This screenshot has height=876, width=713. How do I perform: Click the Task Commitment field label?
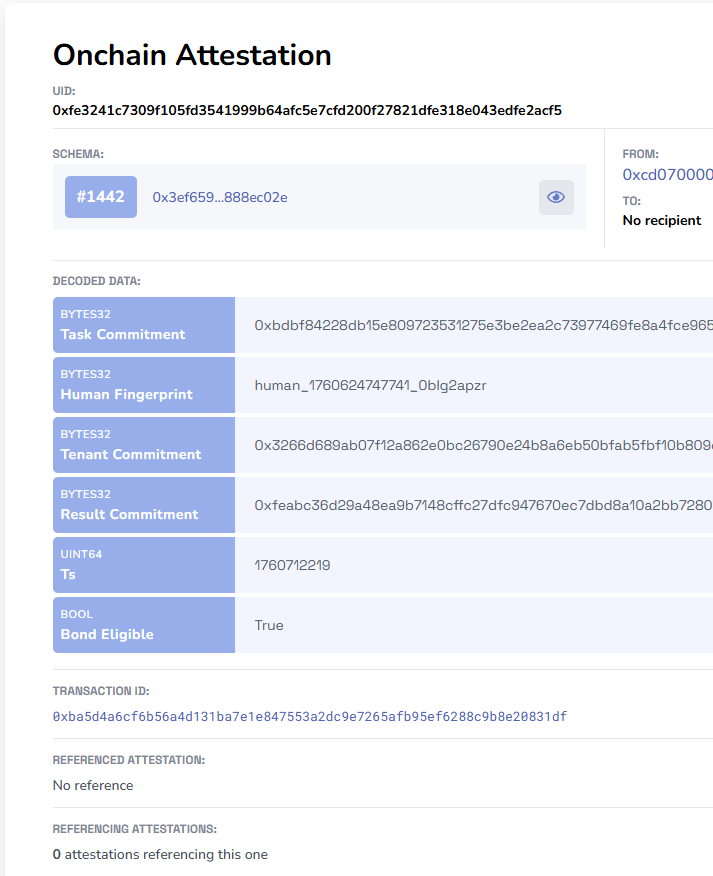point(123,334)
